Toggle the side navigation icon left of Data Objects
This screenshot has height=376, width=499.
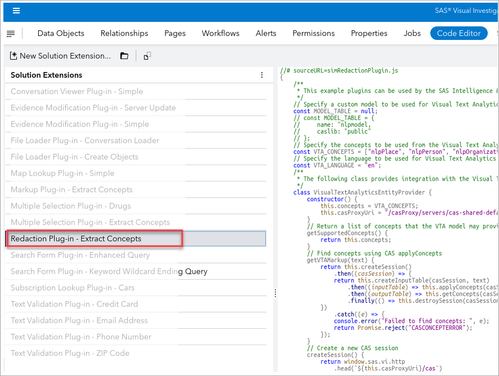[11, 33]
